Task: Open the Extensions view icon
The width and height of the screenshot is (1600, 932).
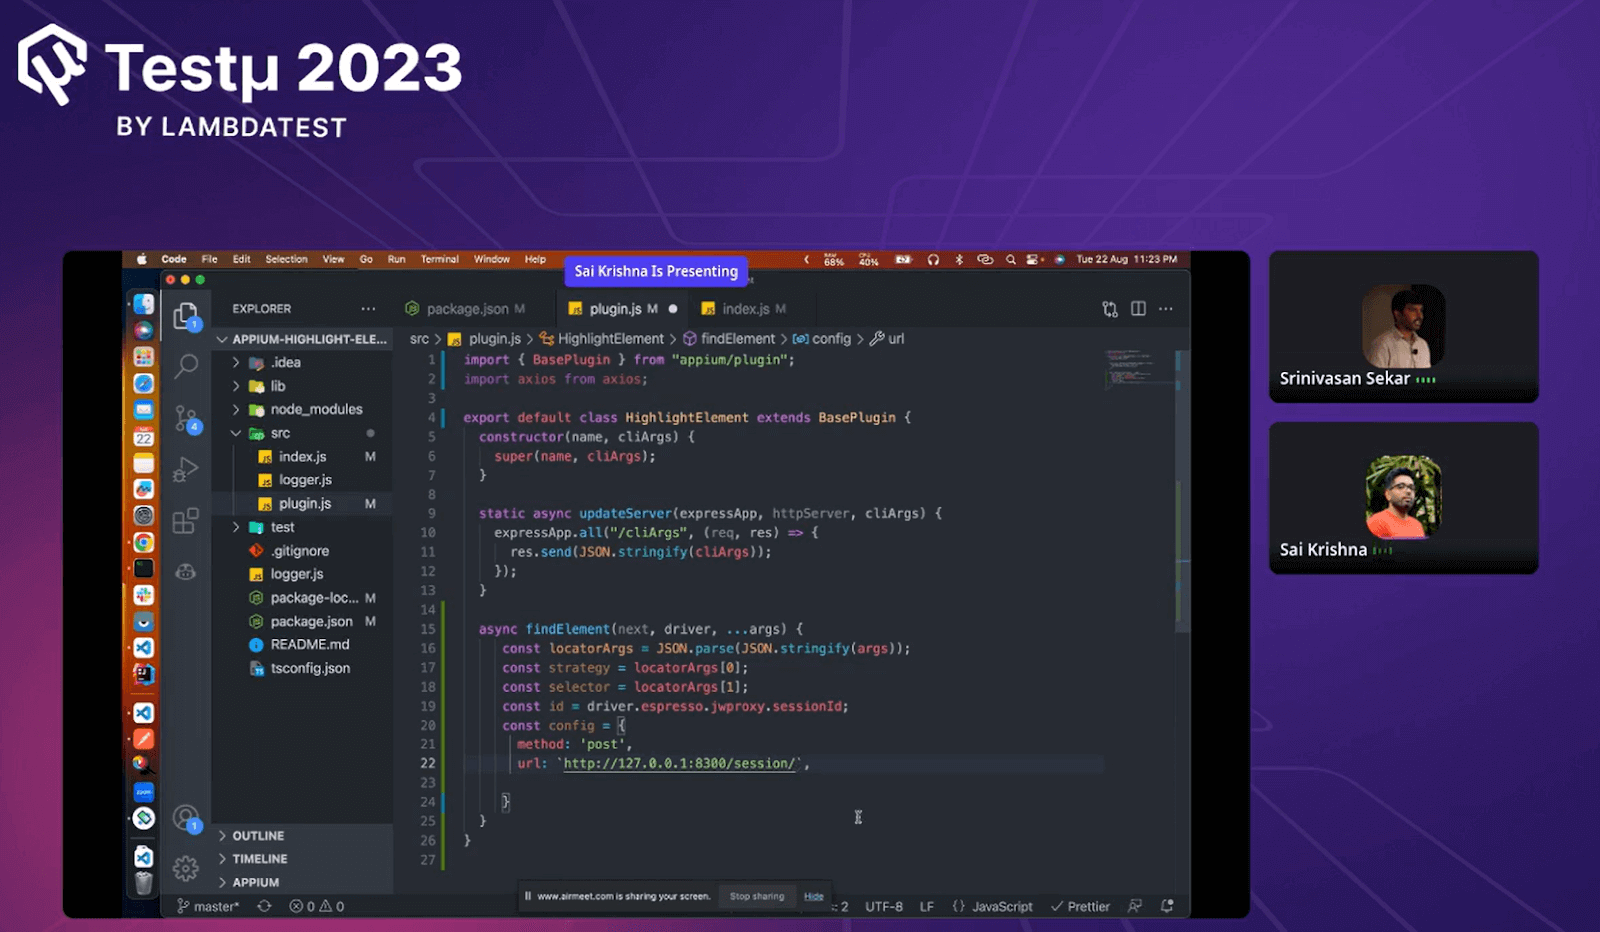Action: click(186, 521)
